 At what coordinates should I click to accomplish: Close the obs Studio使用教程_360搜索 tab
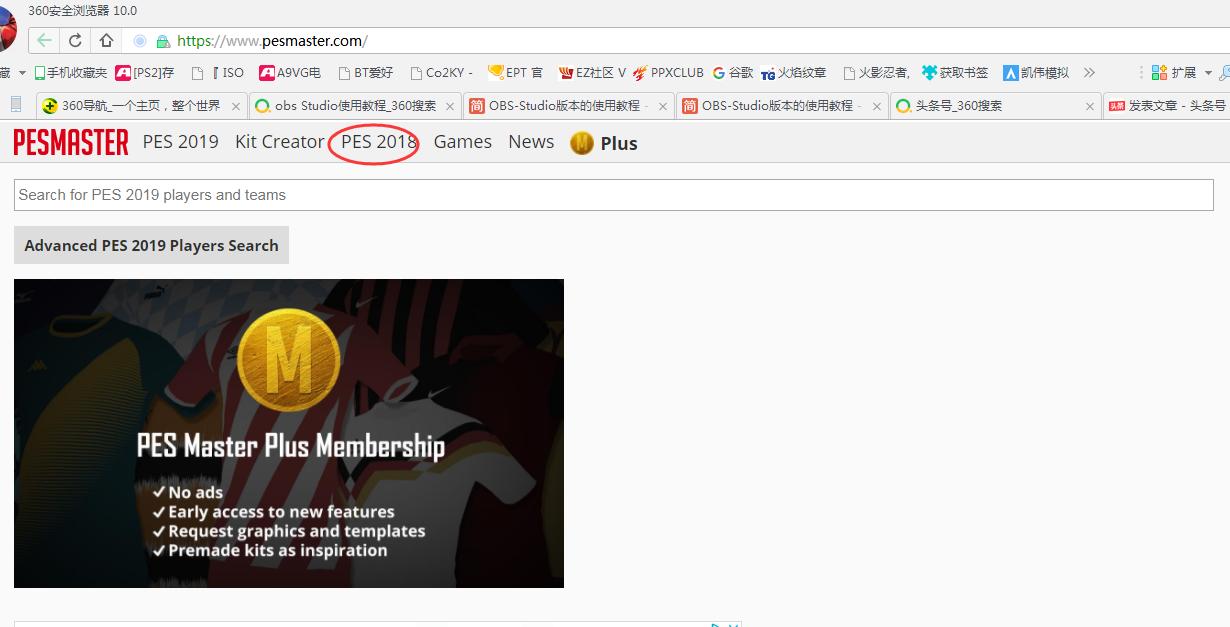tap(450, 106)
